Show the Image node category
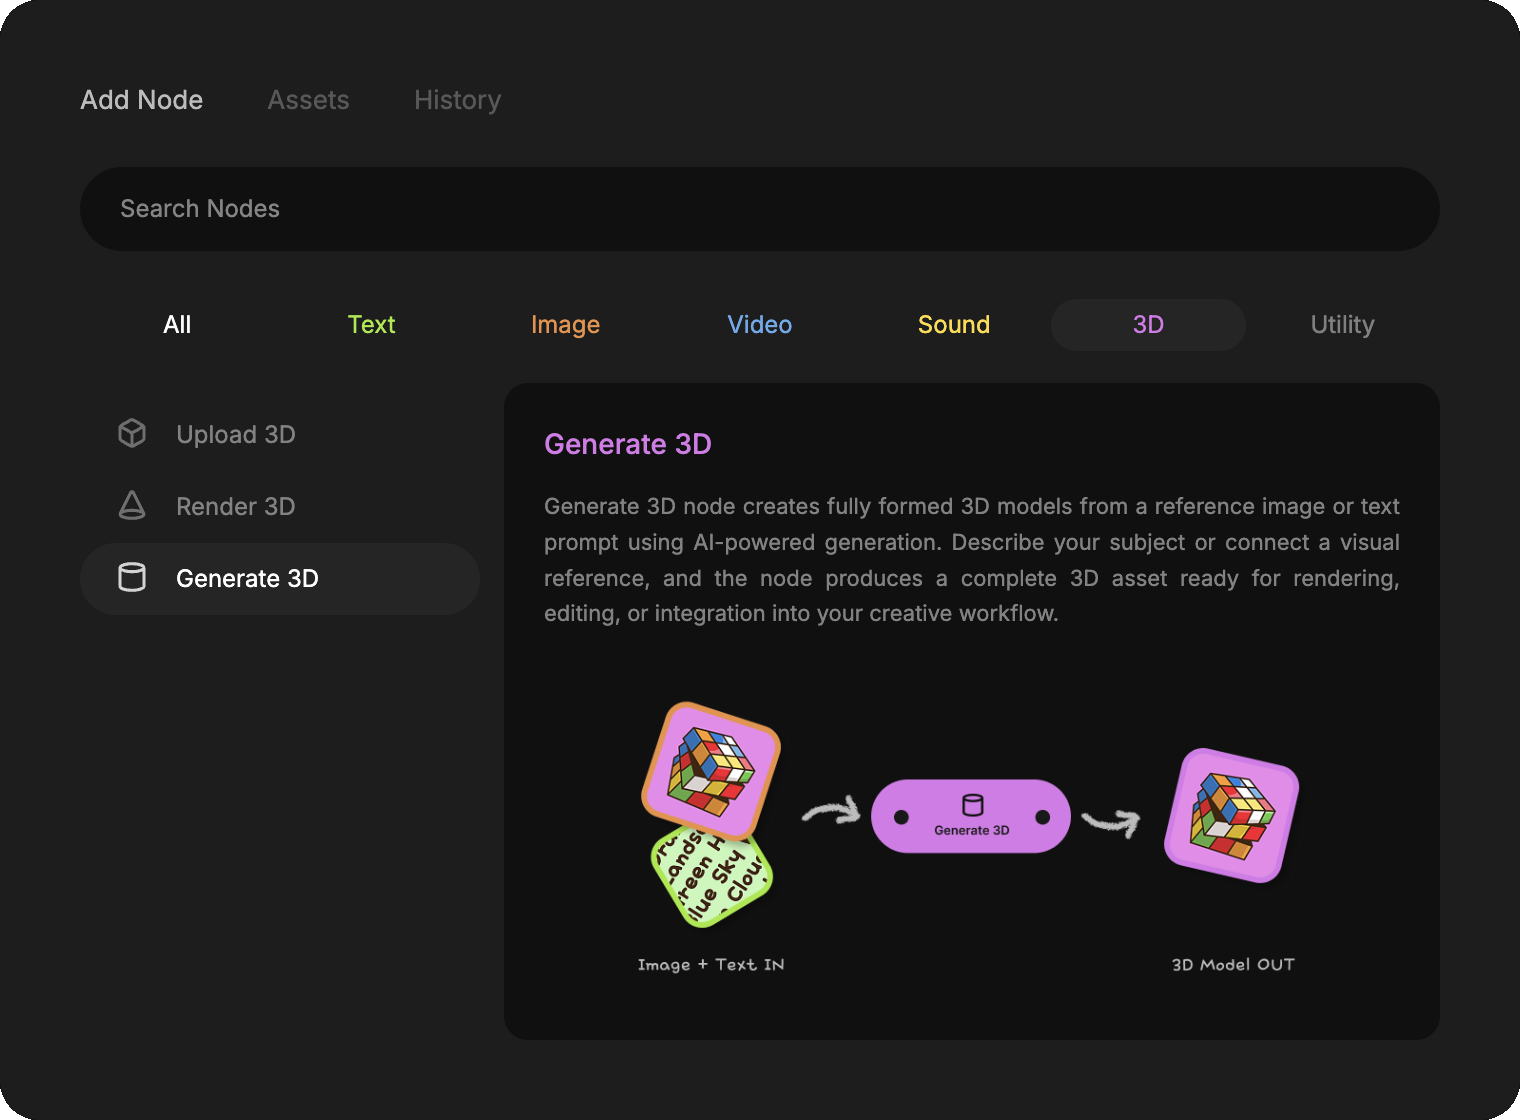Viewport: 1520px width, 1120px height. pyautogui.click(x=565, y=325)
